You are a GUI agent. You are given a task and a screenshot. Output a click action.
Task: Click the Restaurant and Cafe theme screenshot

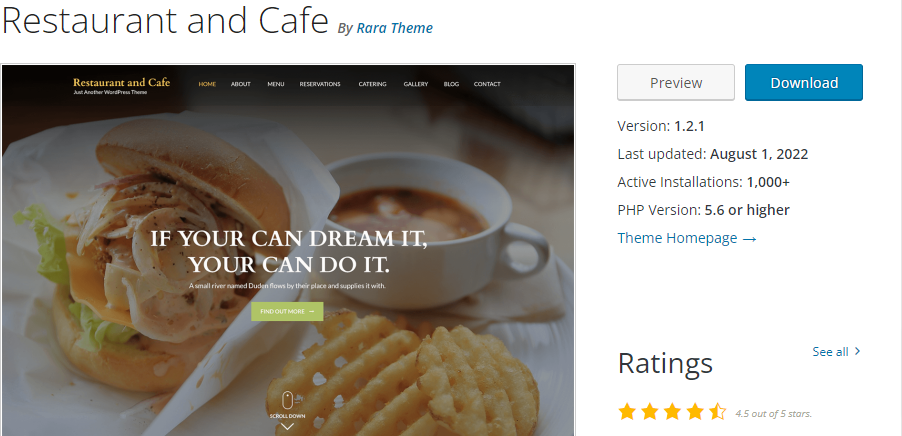[x=288, y=250]
